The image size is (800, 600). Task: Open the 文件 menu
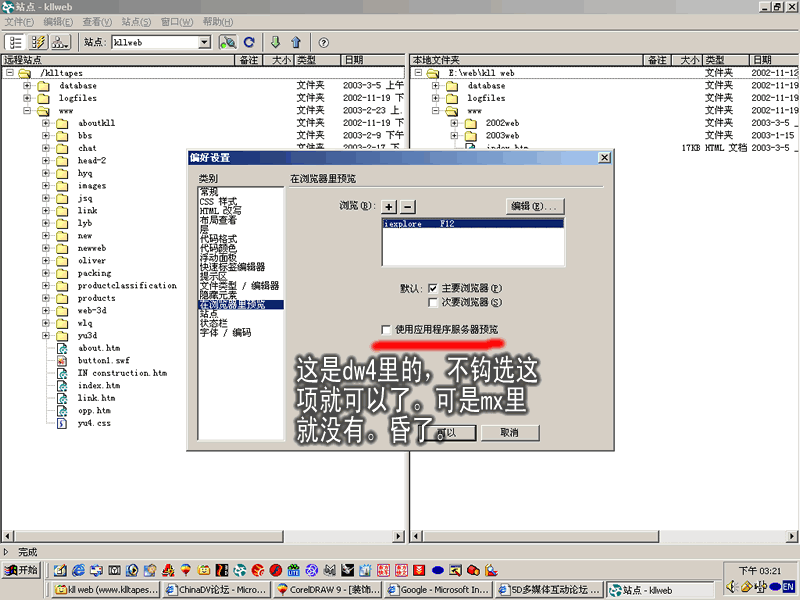coord(19,21)
